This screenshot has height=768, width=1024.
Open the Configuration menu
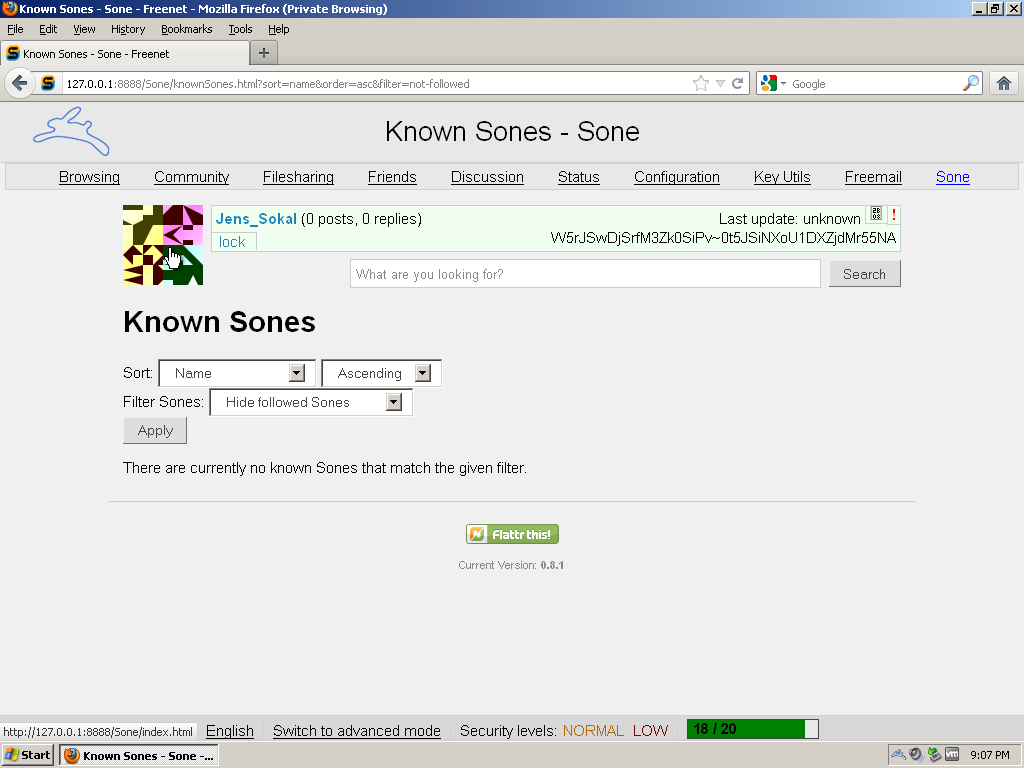click(677, 177)
